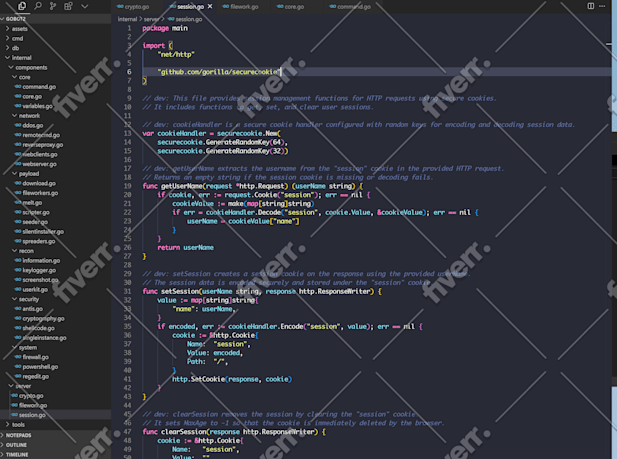This screenshot has width=617, height=459.
Task: Click Go file icon beside command.go in tree
Action: click(x=18, y=87)
